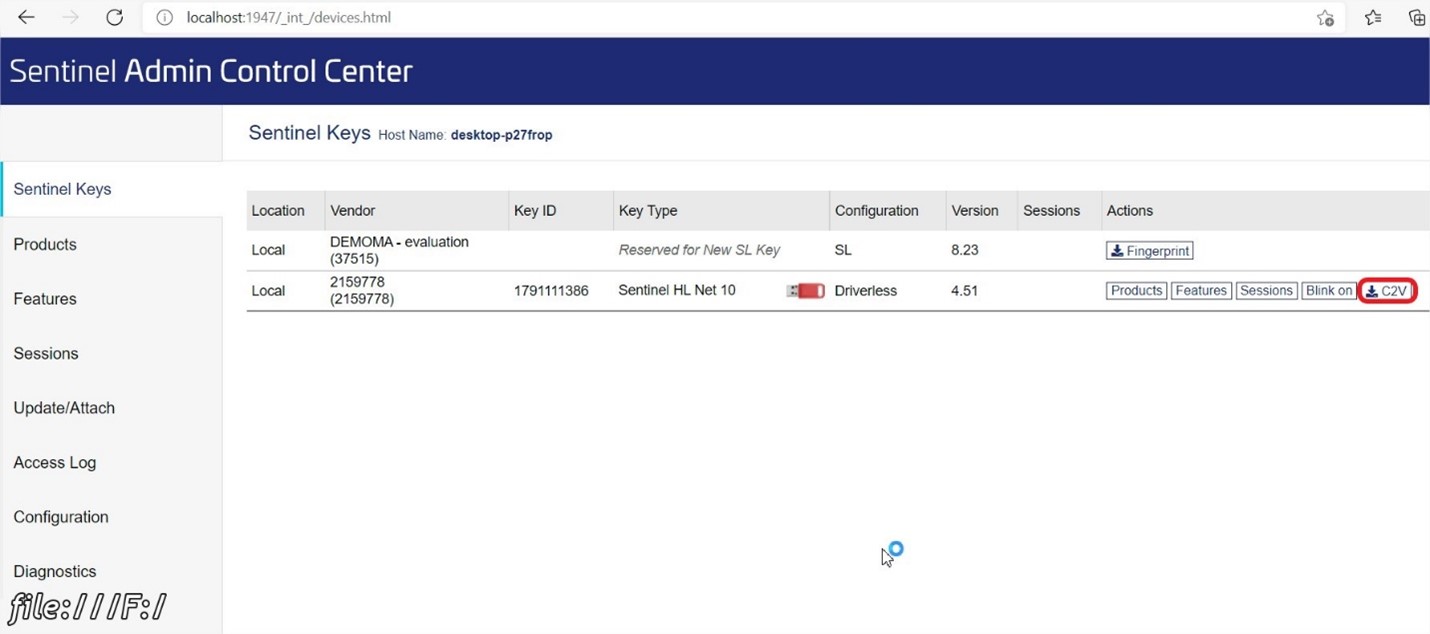Click Features button for key 1791111386

1200,291
